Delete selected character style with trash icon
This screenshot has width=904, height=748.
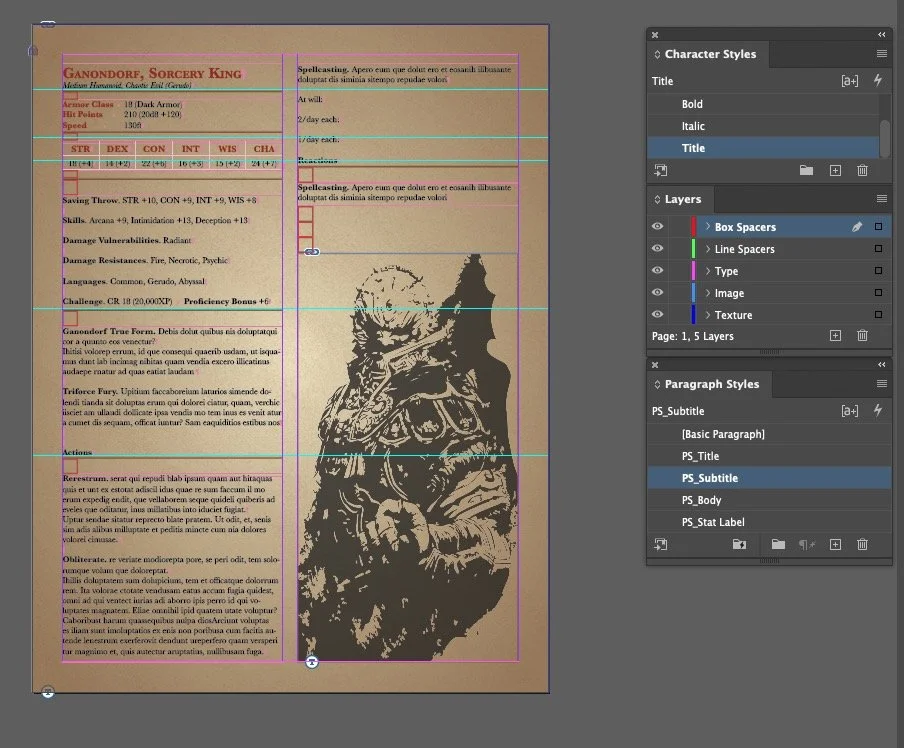tap(862, 170)
